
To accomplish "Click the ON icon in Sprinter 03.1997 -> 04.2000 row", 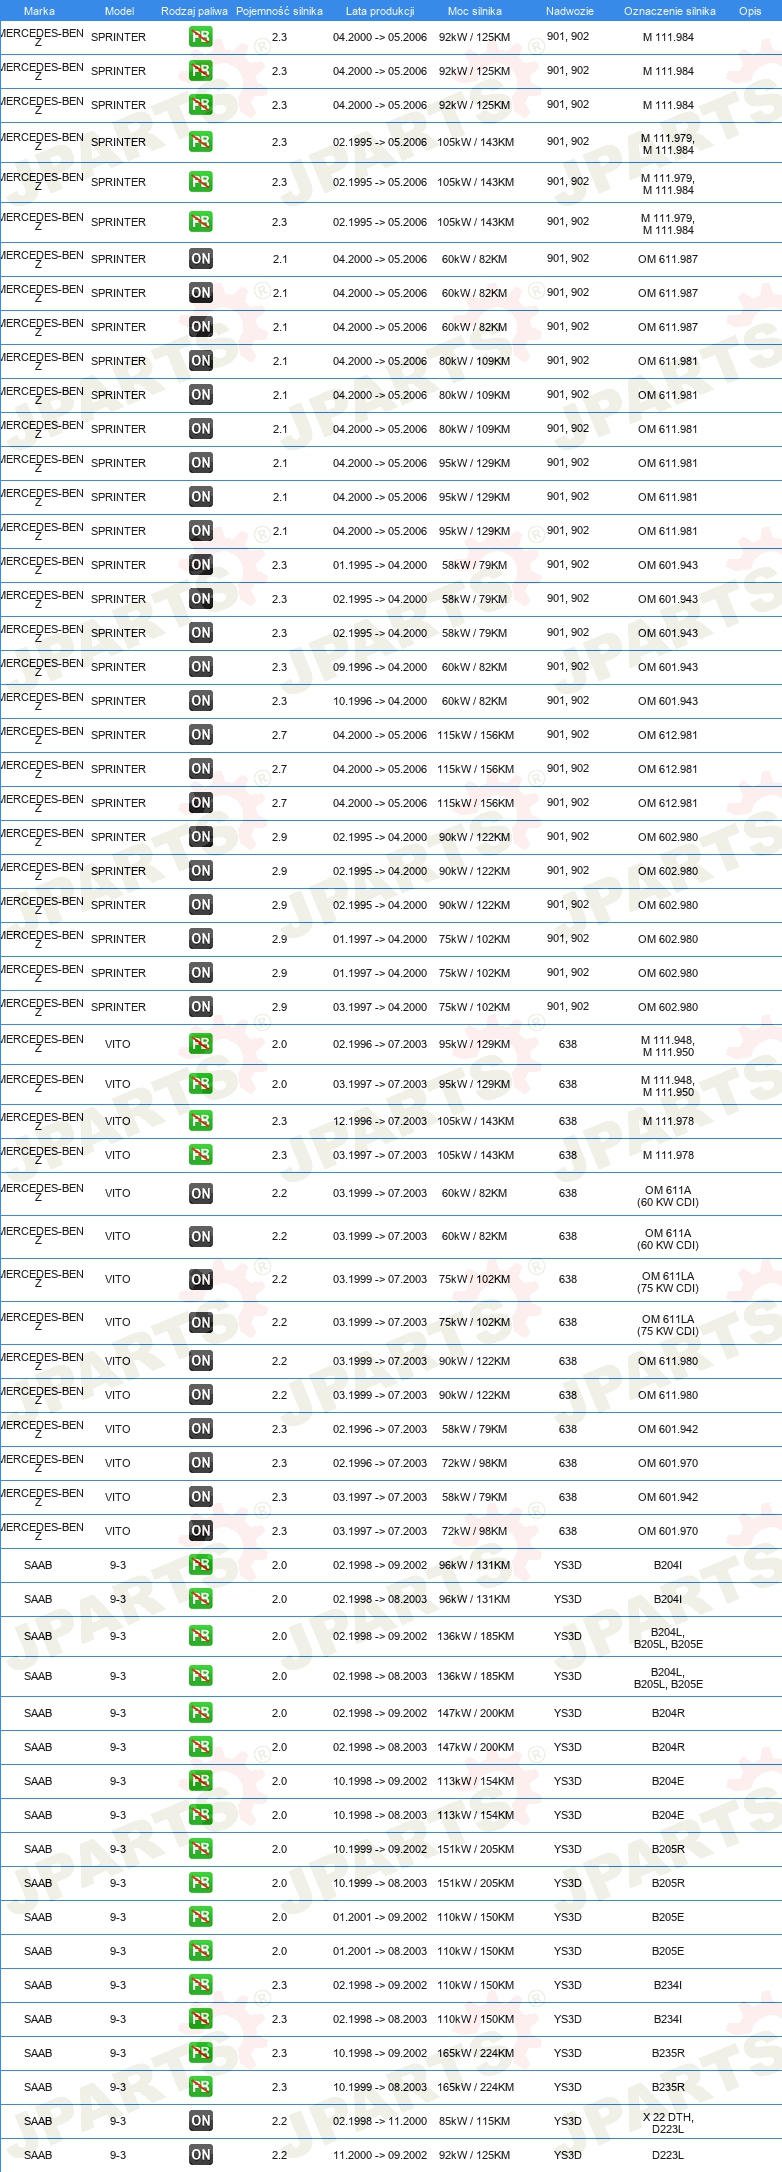I will (x=201, y=1007).
